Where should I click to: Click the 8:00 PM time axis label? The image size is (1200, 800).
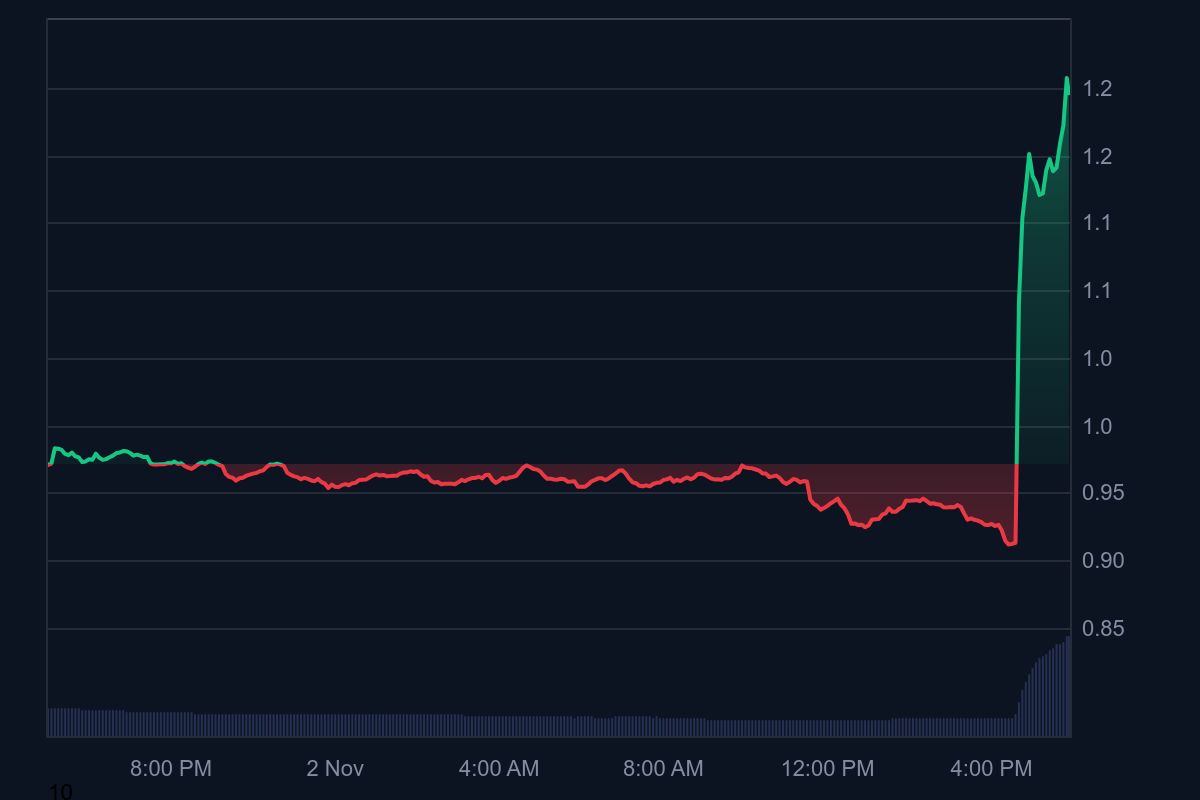170,768
